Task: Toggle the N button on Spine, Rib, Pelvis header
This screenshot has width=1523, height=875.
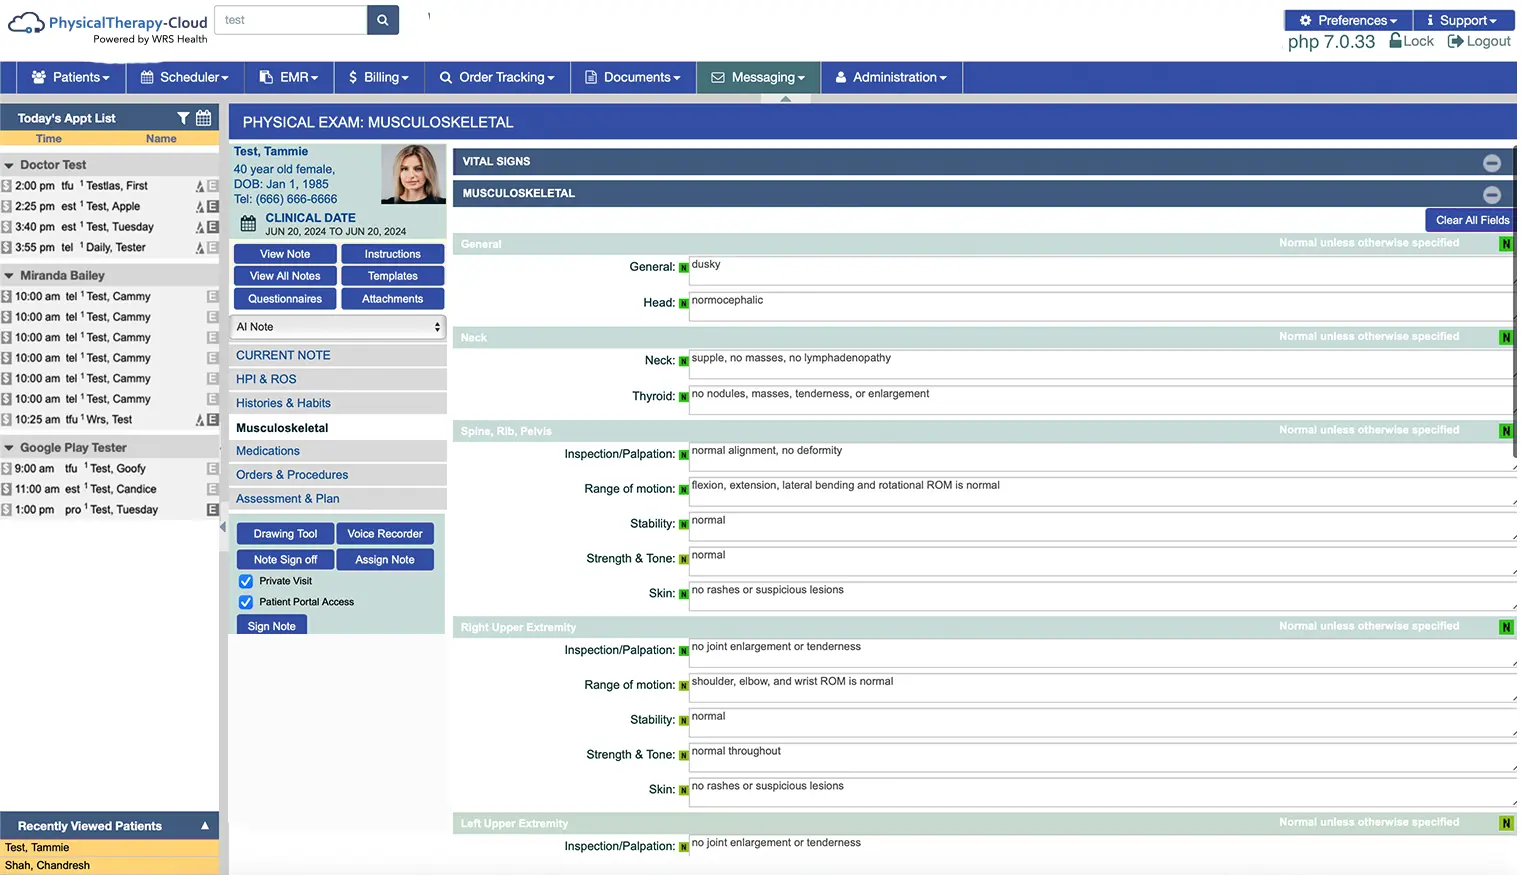Action: click(x=1505, y=430)
